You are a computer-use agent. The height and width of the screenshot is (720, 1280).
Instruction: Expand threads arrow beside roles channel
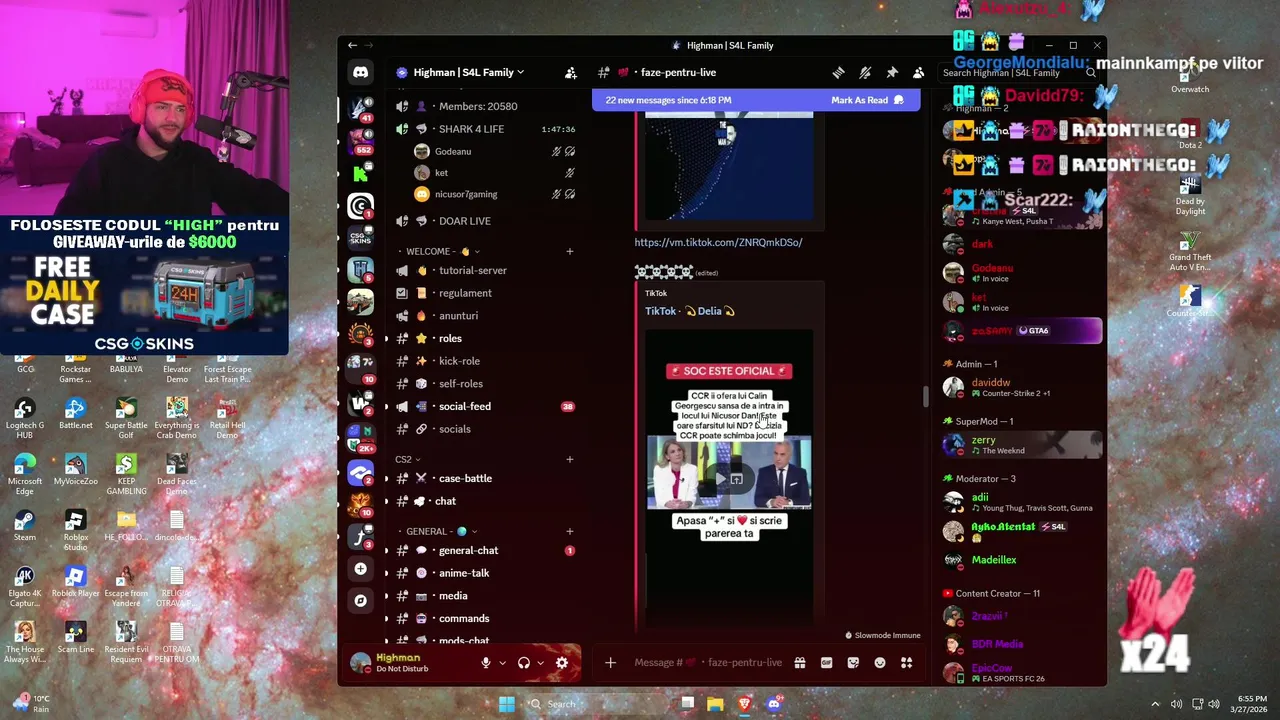[x=387, y=338]
